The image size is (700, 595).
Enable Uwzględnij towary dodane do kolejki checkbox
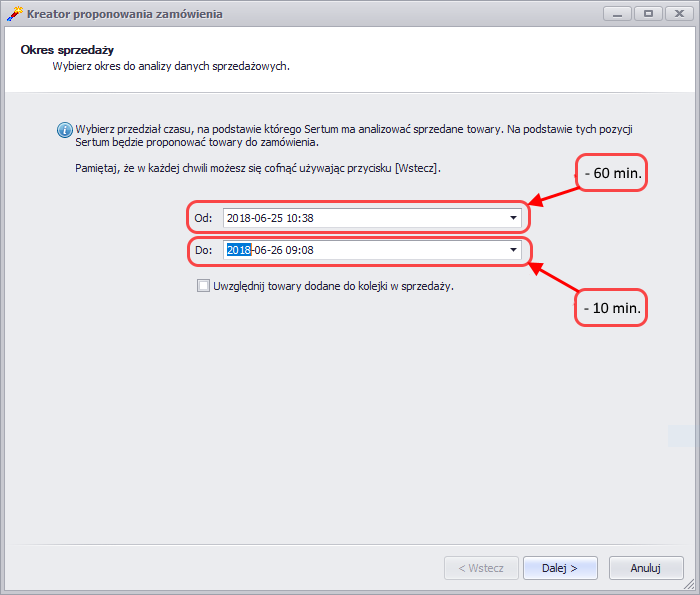tap(204, 286)
